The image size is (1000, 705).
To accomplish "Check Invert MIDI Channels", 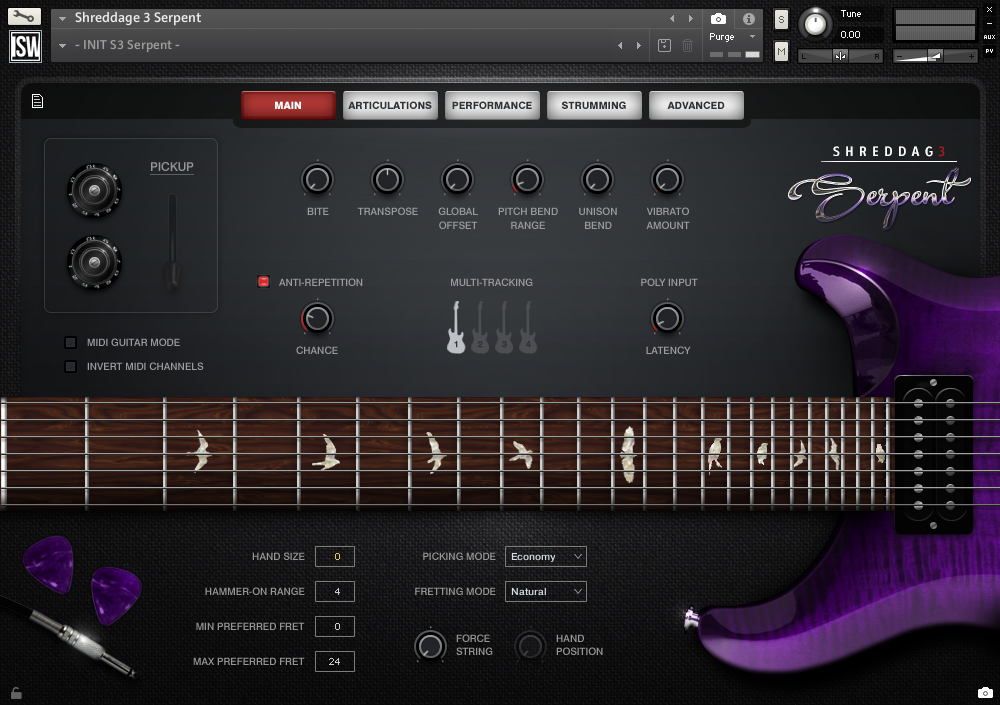I will (70, 366).
